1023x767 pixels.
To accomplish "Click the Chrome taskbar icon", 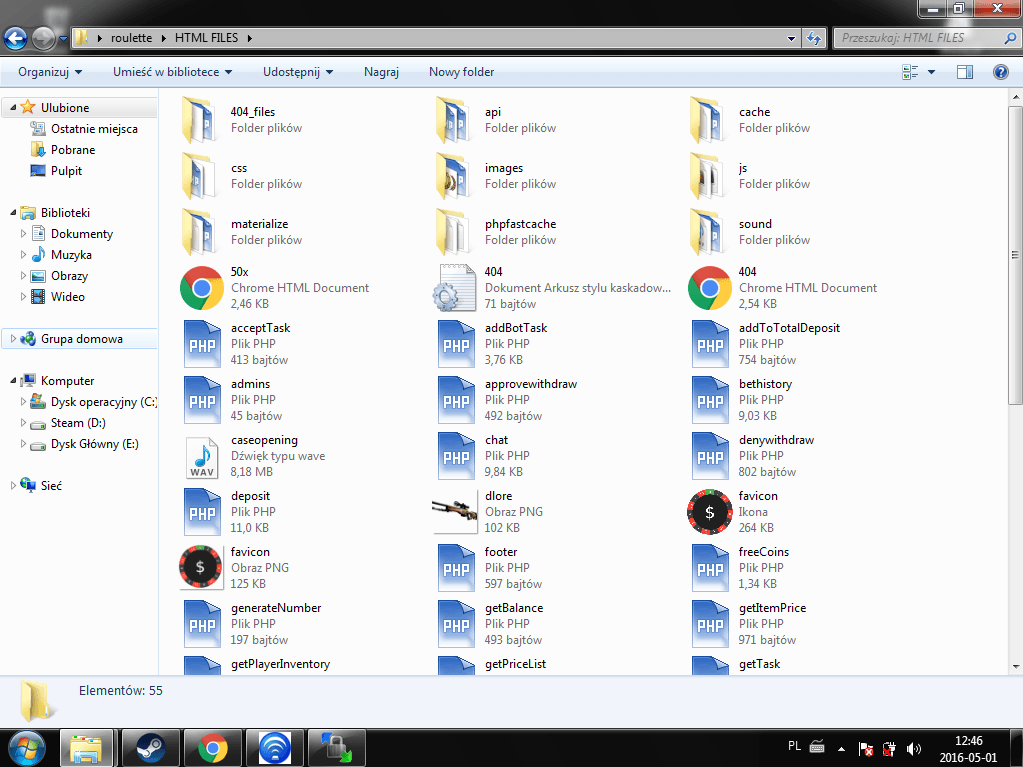I will click(x=212, y=747).
